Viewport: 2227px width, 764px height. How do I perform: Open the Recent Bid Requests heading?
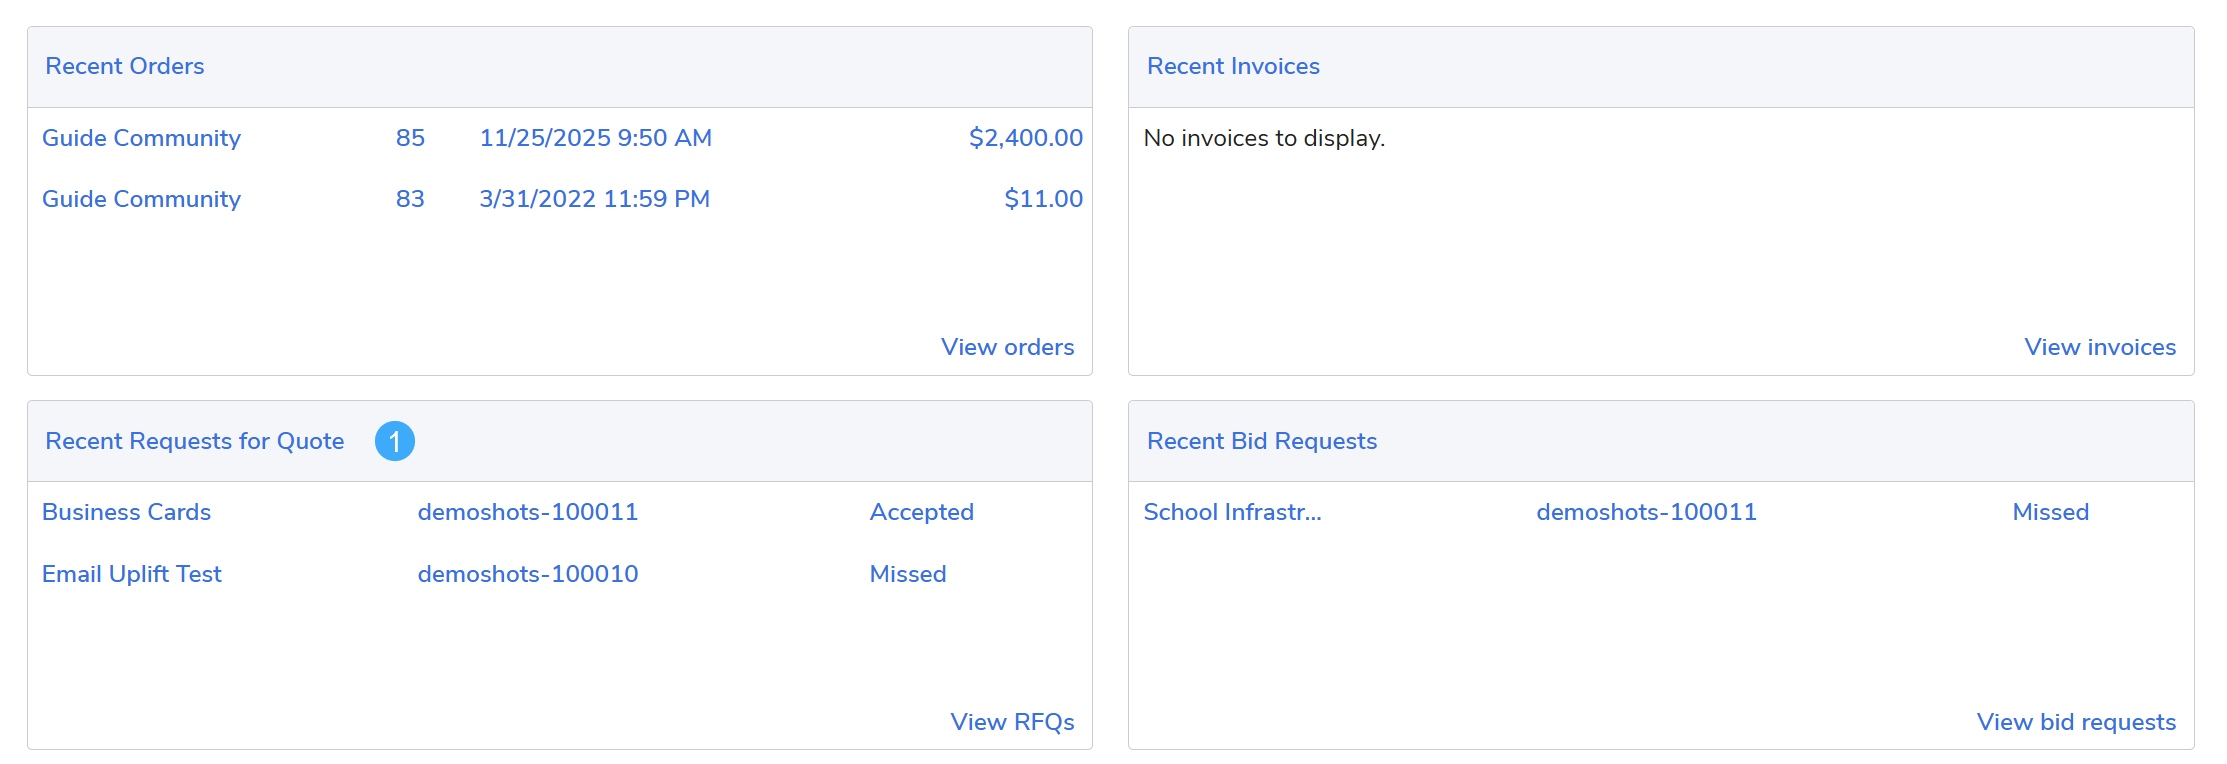click(x=1261, y=441)
